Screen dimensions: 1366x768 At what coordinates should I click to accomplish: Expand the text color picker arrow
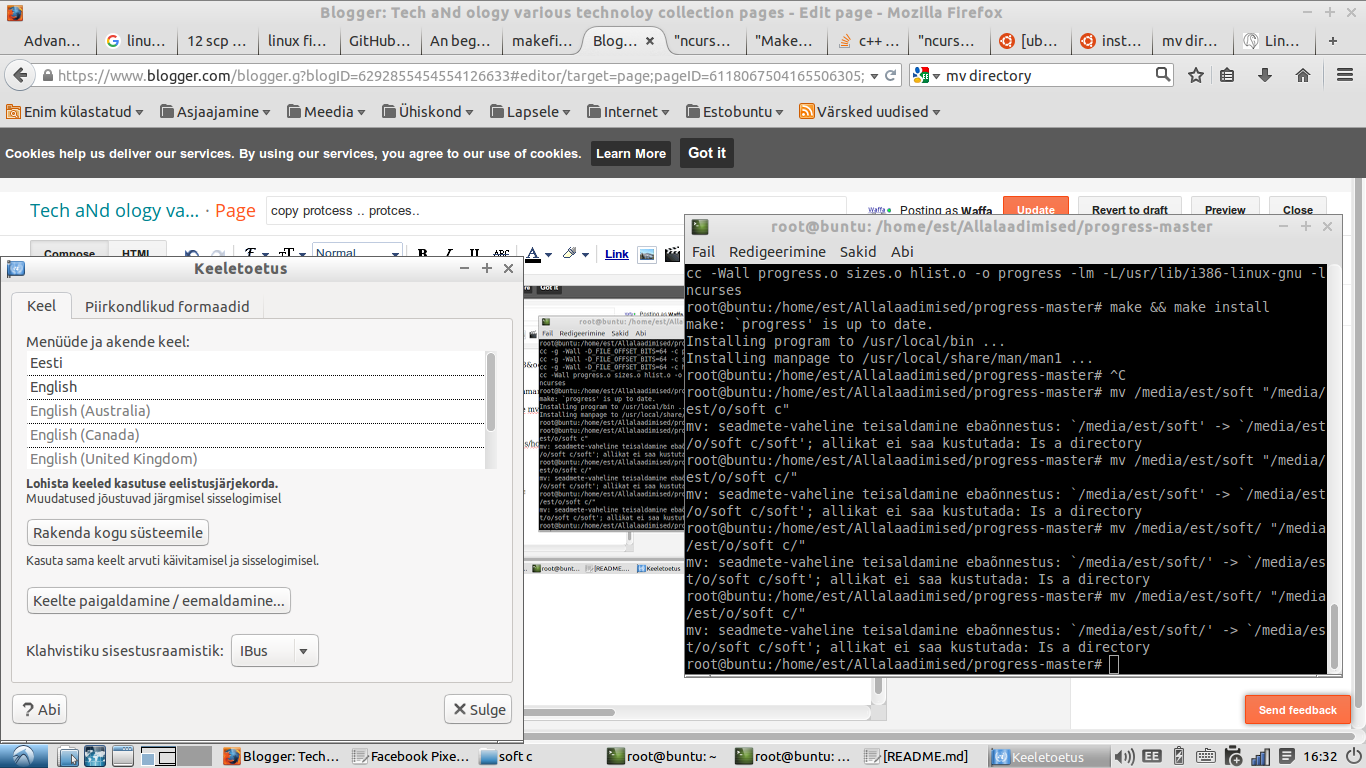[548, 255]
